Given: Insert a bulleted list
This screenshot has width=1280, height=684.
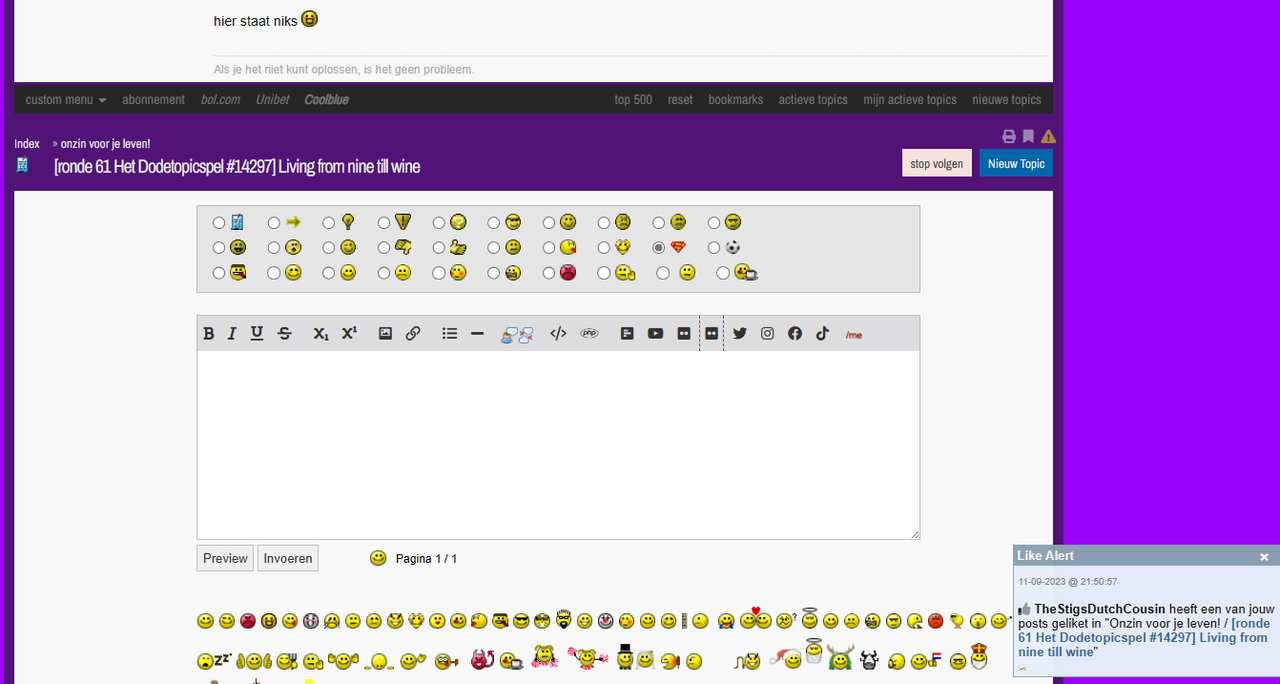Looking at the screenshot, I should 450,334.
